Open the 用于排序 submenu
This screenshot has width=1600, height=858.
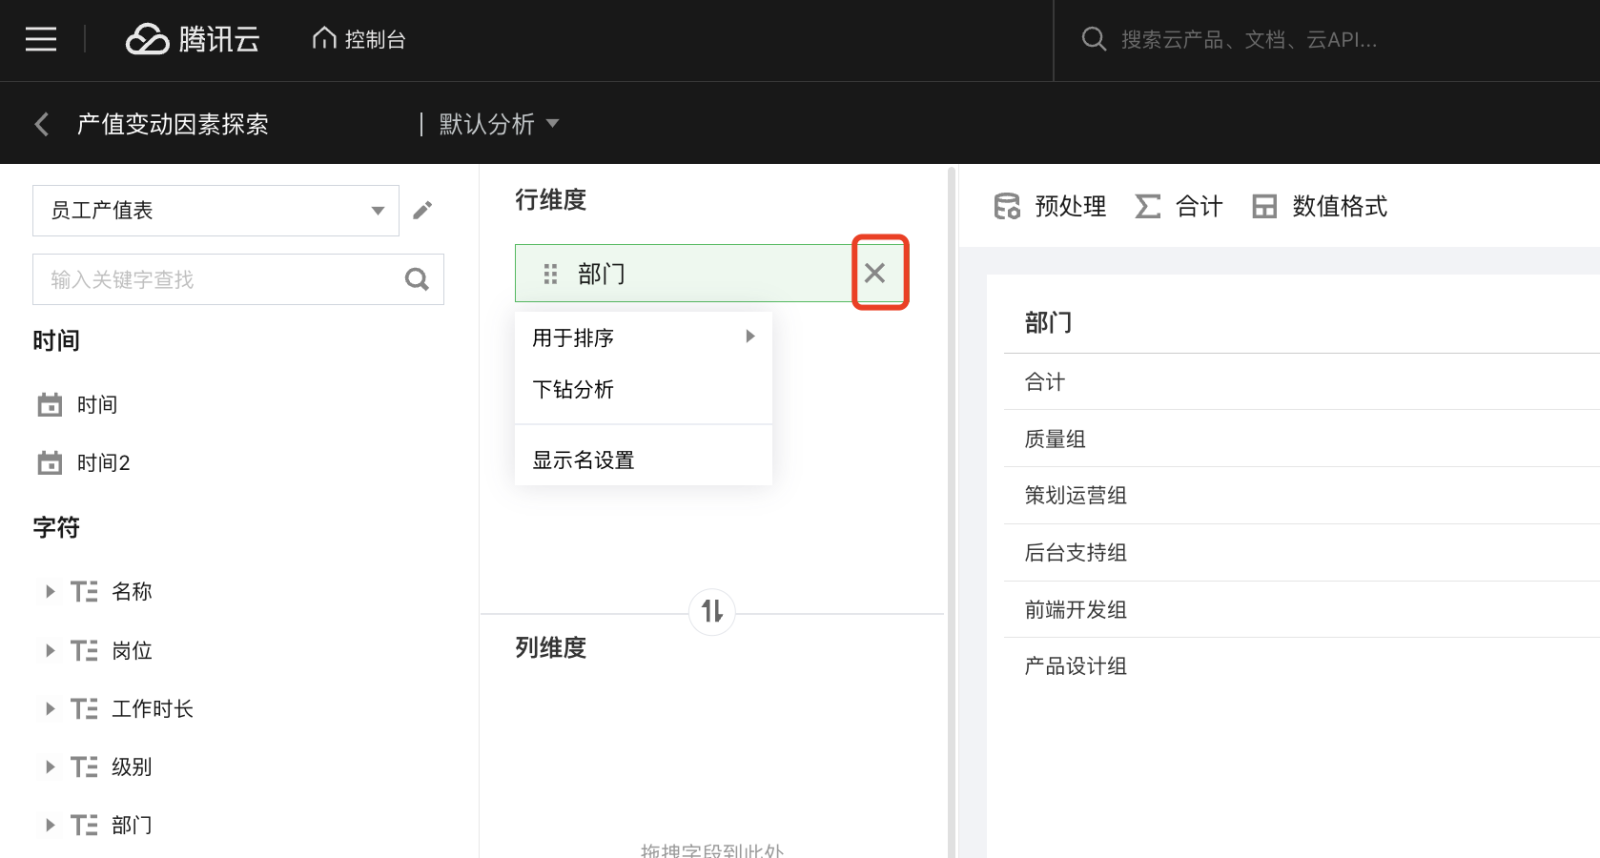click(643, 338)
